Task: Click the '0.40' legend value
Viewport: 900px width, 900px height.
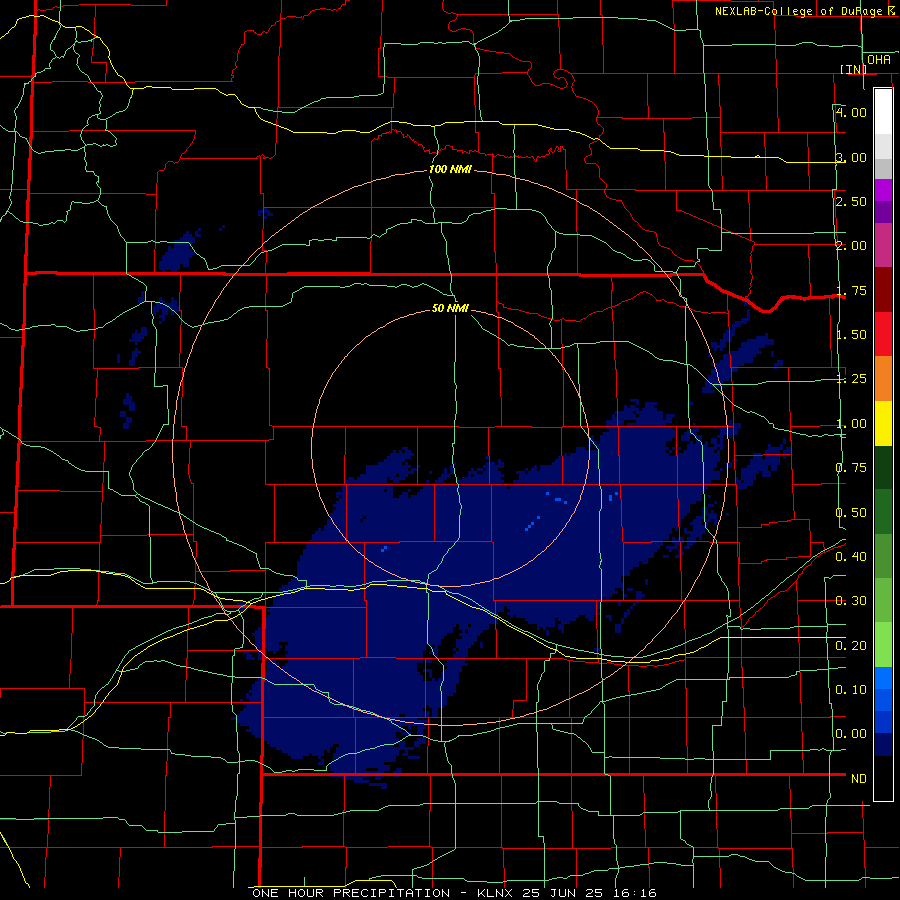Action: click(x=851, y=557)
